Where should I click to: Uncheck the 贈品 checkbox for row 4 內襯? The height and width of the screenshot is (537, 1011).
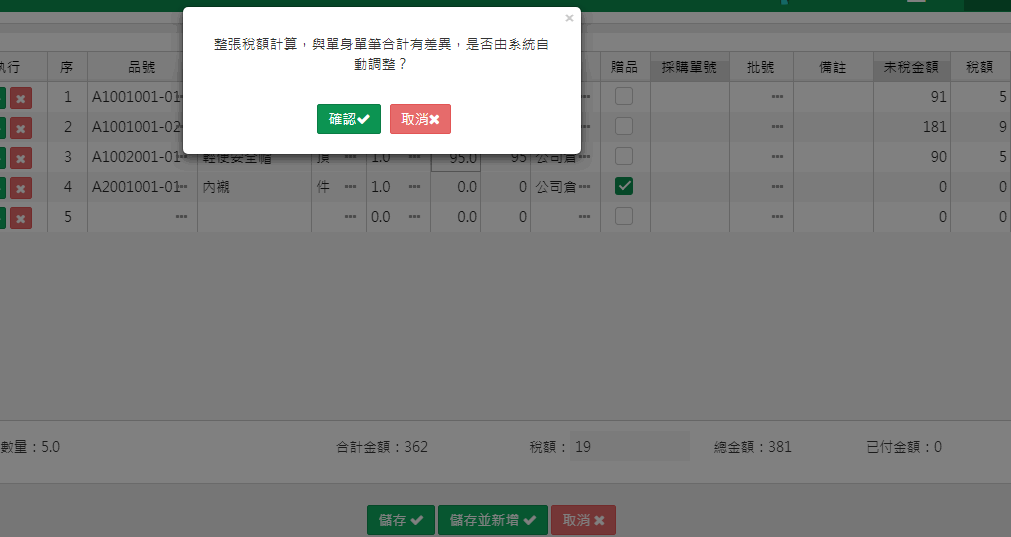(623, 186)
